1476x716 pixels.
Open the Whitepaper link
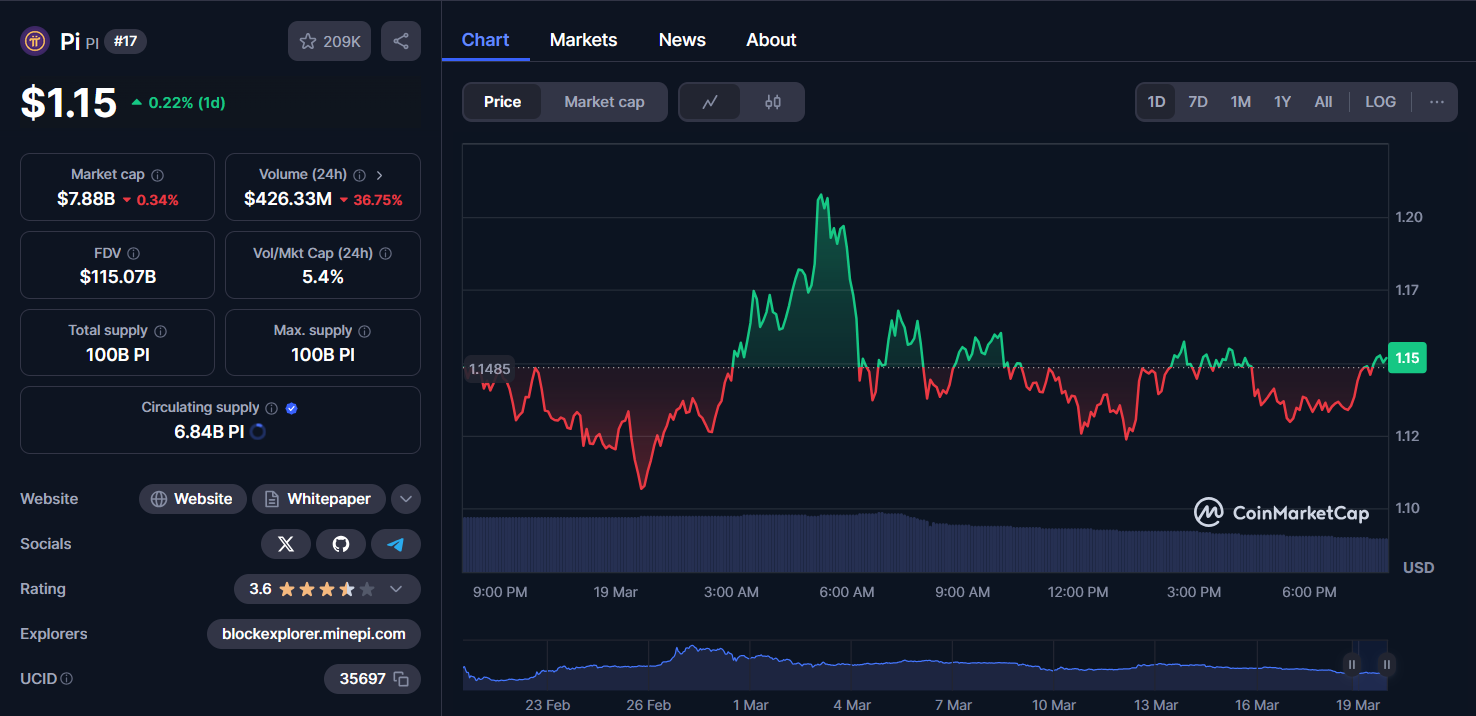pos(318,499)
